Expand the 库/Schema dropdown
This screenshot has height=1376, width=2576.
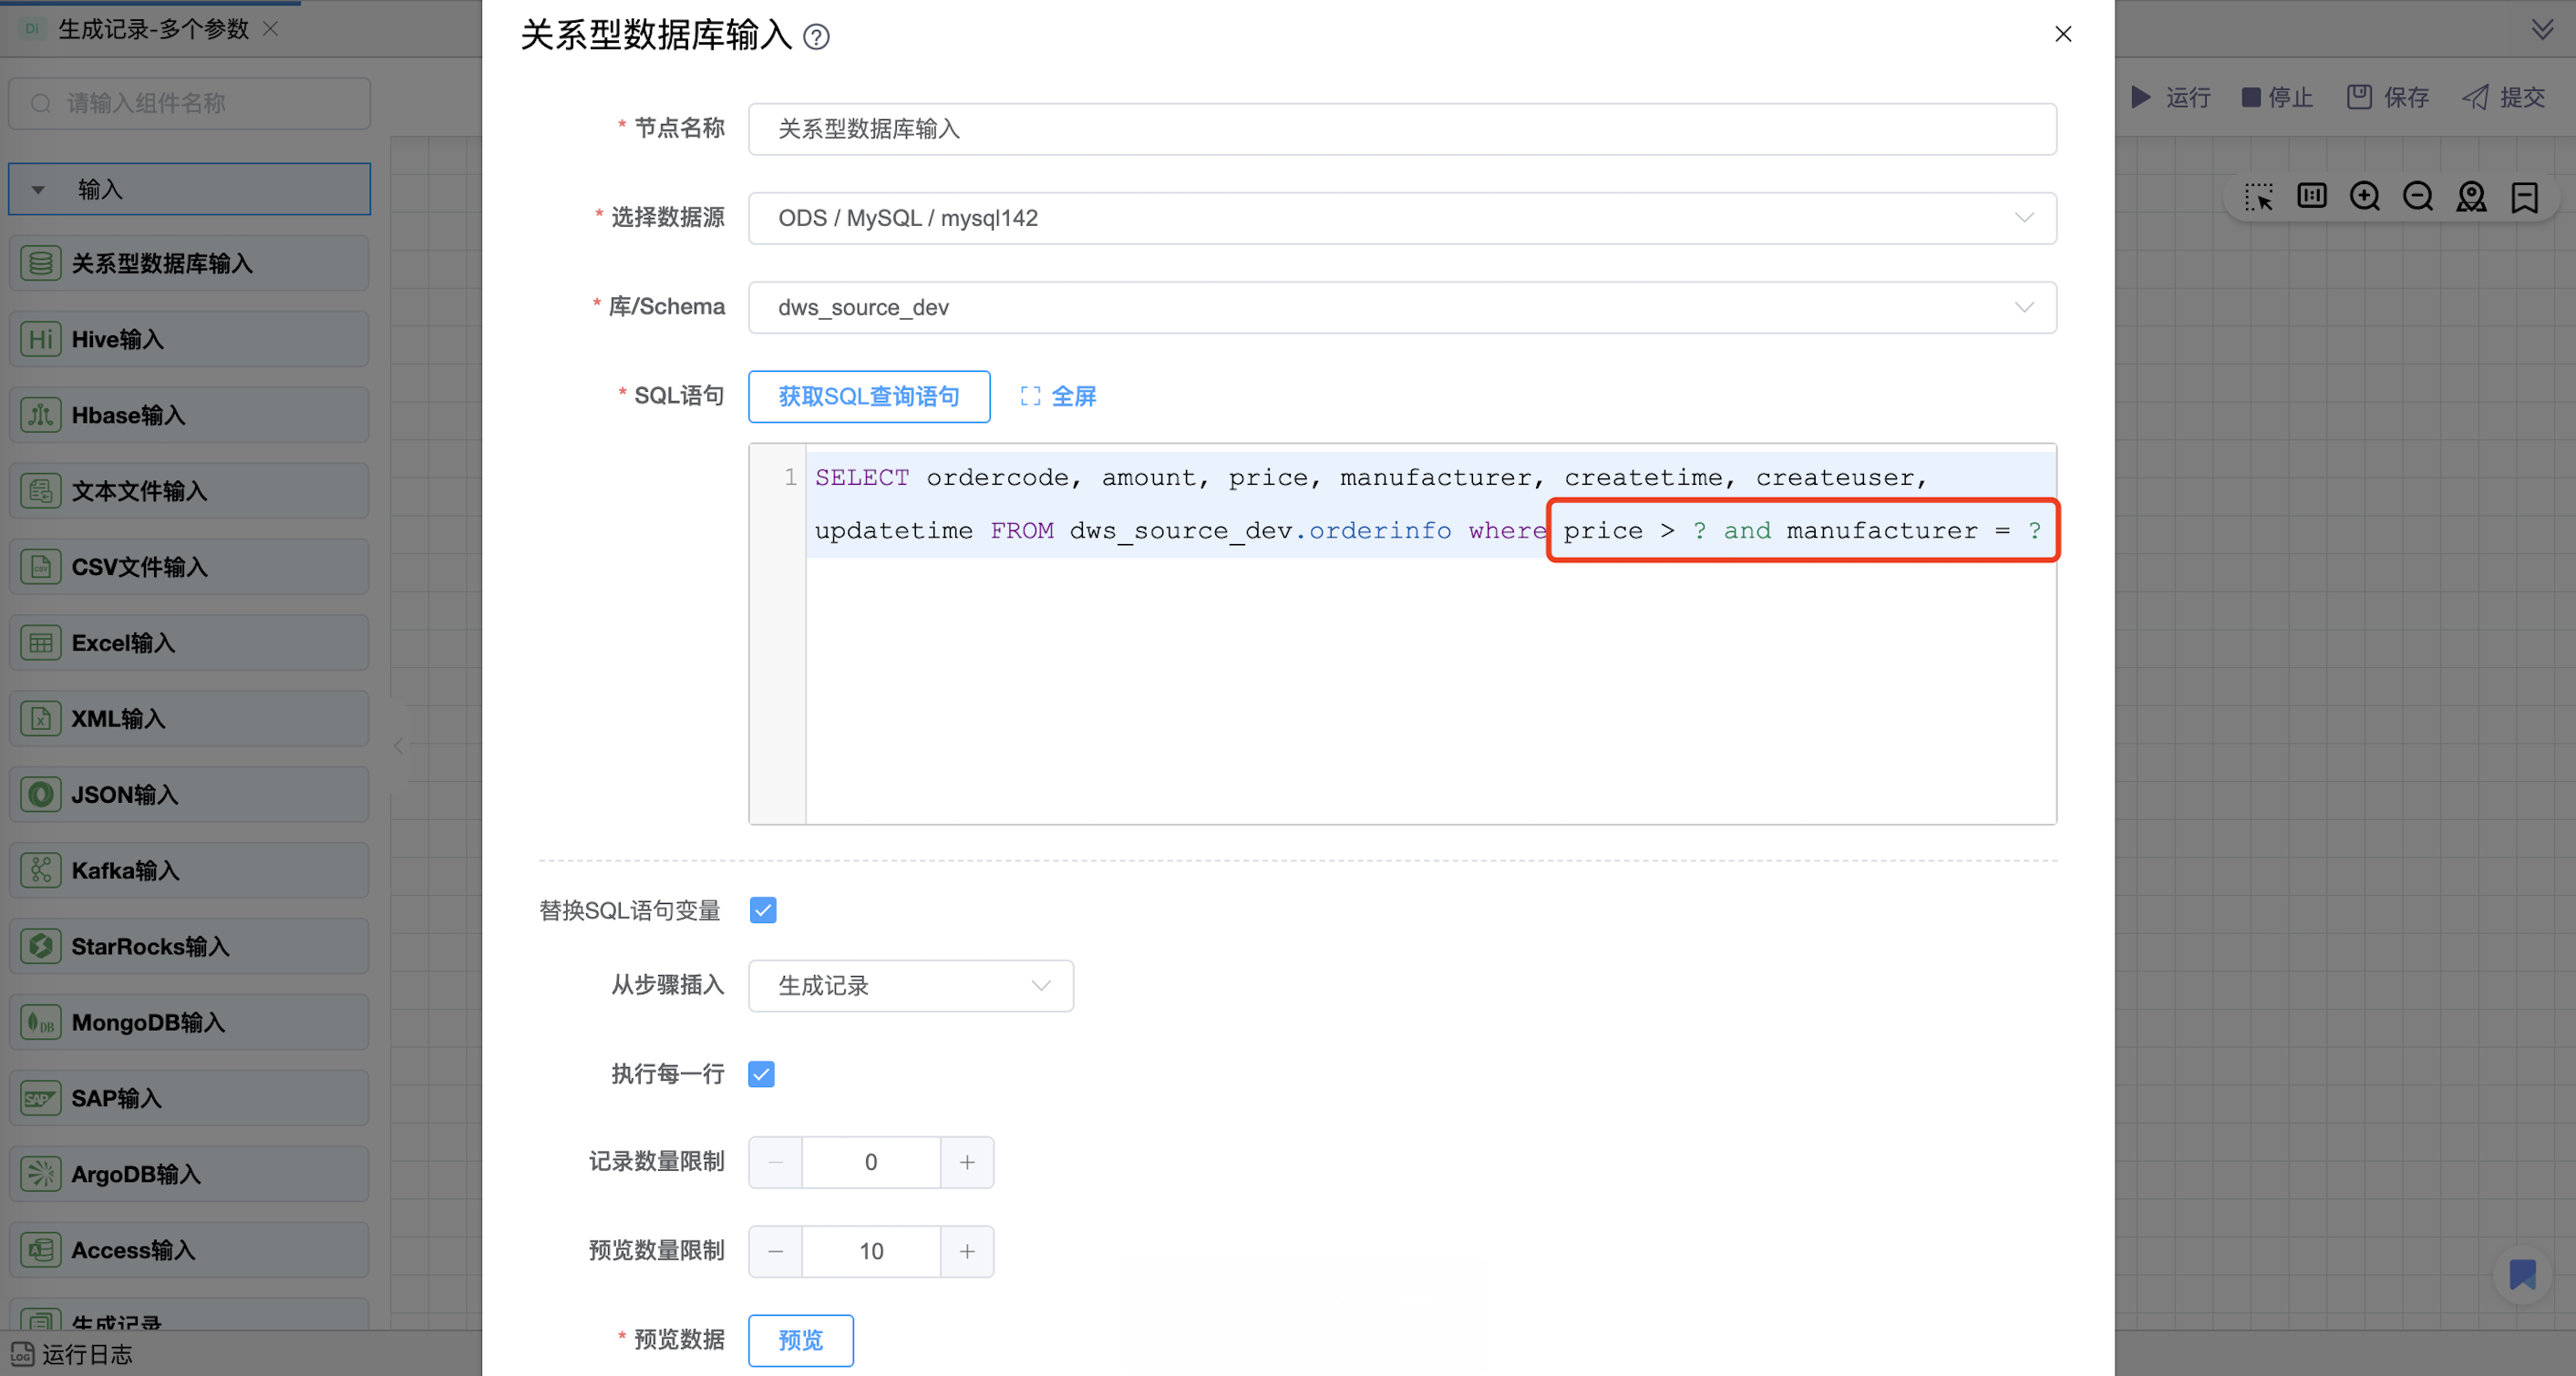[1401, 307]
